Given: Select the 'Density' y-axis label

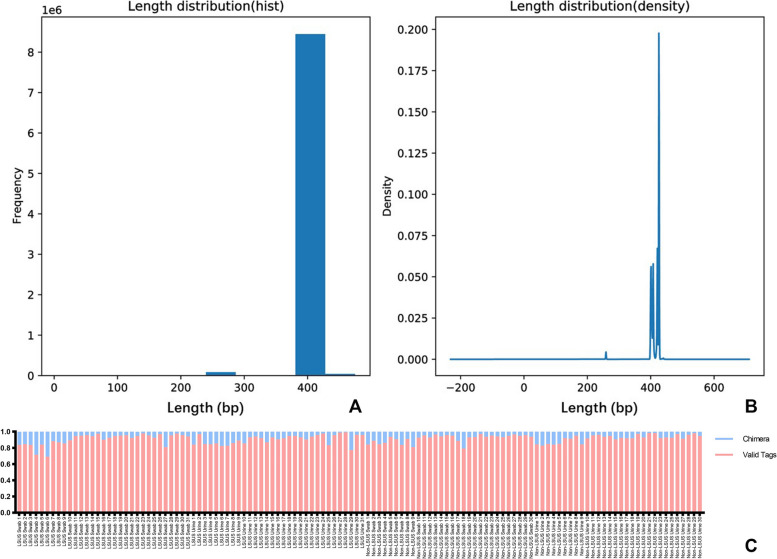Looking at the screenshot, I should point(387,196).
